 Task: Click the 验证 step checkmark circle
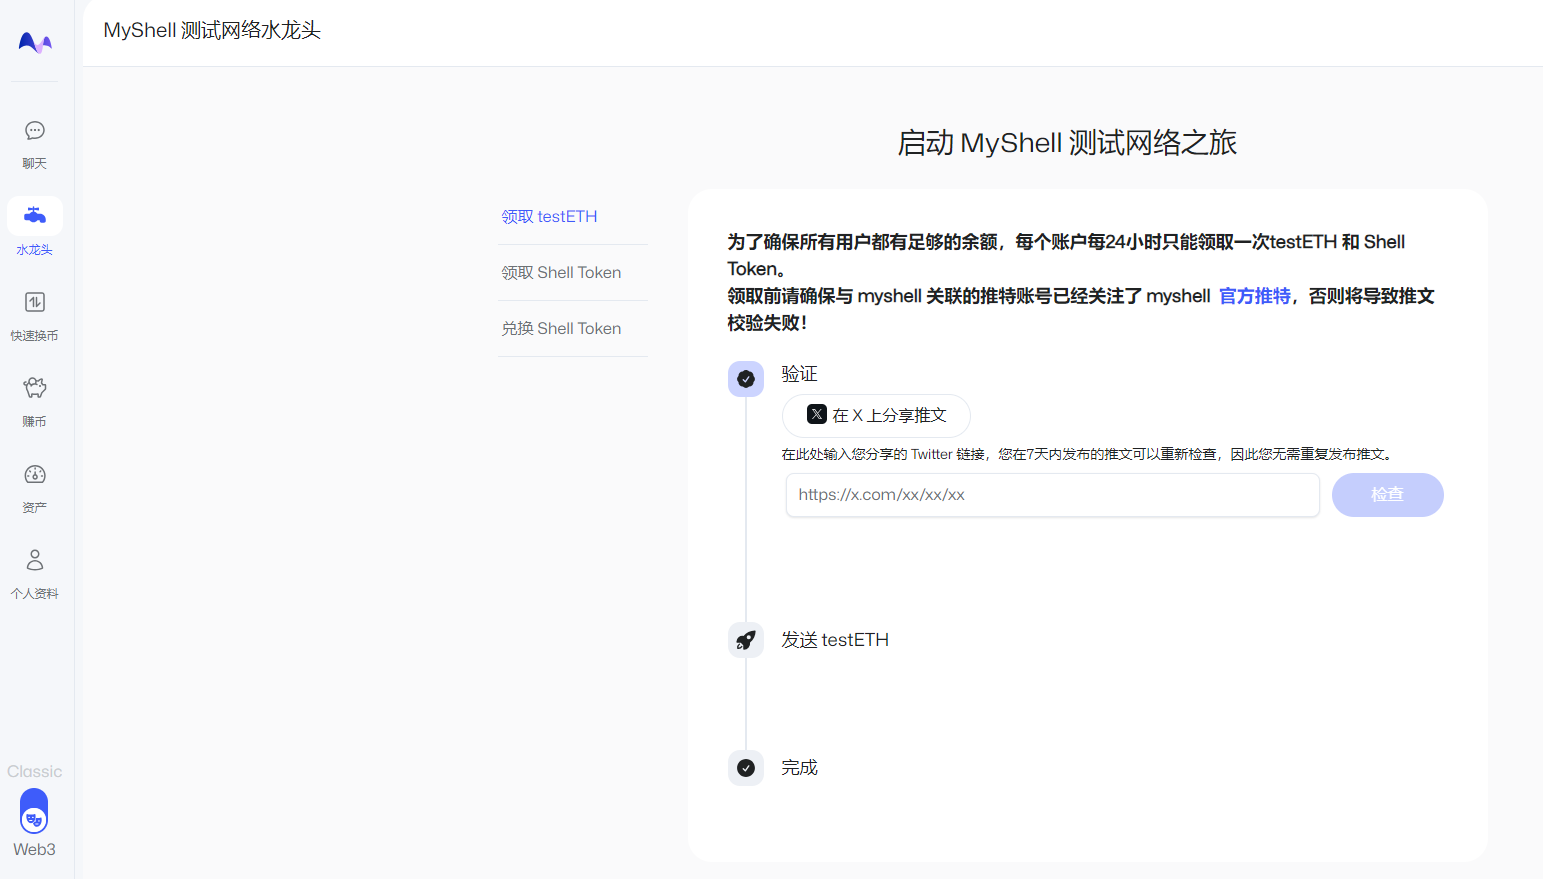pos(746,379)
